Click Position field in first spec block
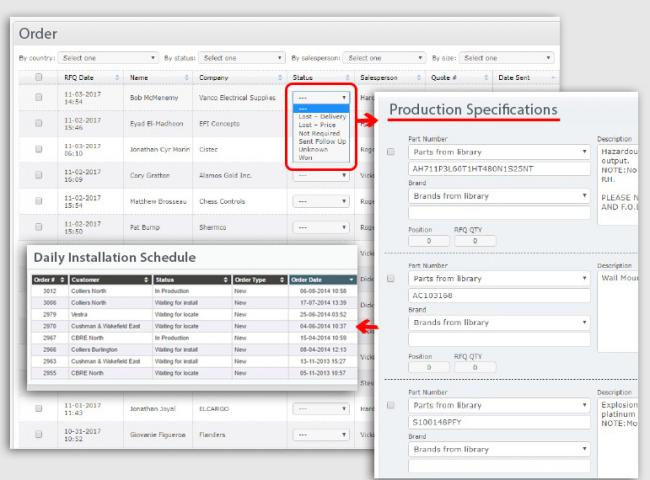The width and height of the screenshot is (650, 480). point(429,241)
